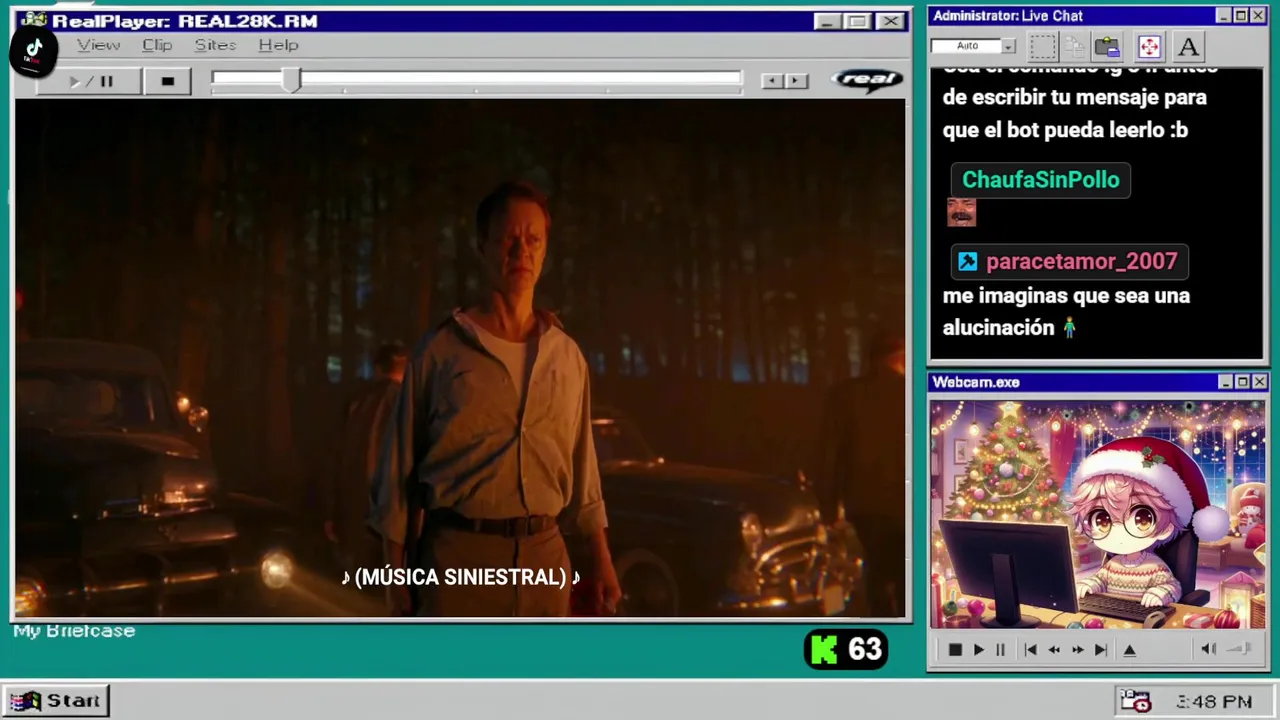
Task: Click the font letter A icon
Action: point(1187,46)
